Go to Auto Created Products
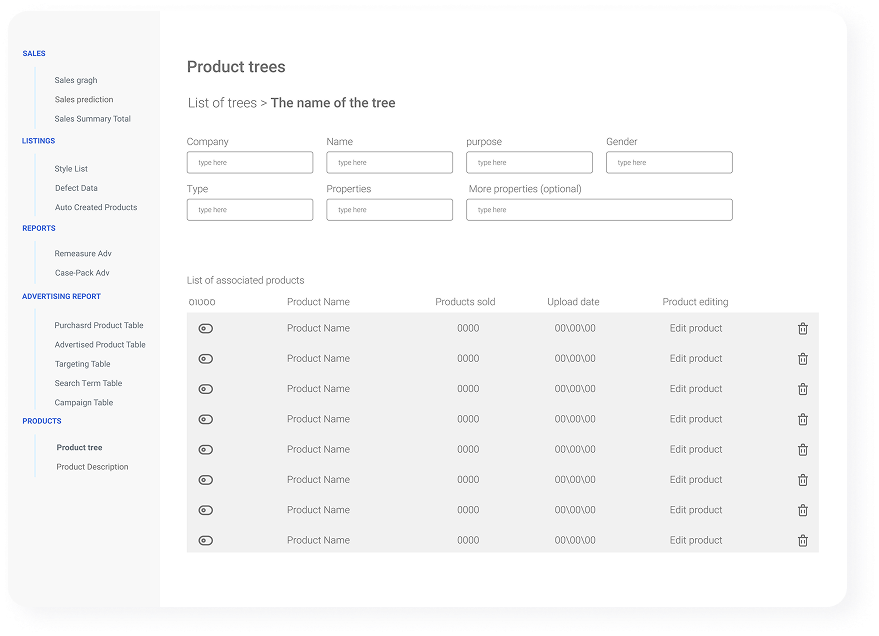Screen dimensions: 879x636 (96, 207)
